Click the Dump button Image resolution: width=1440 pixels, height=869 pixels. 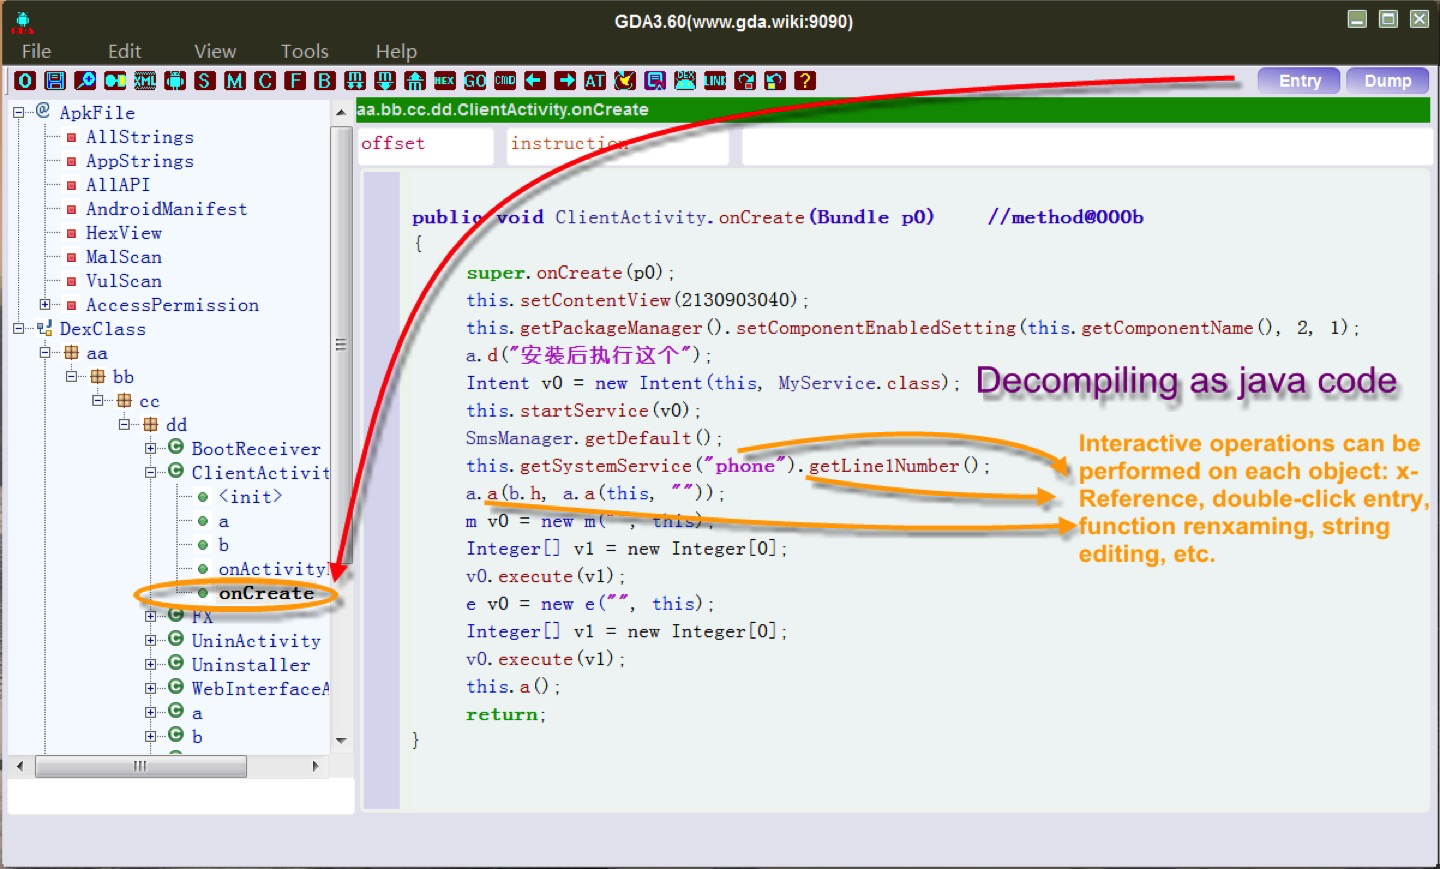(1387, 81)
